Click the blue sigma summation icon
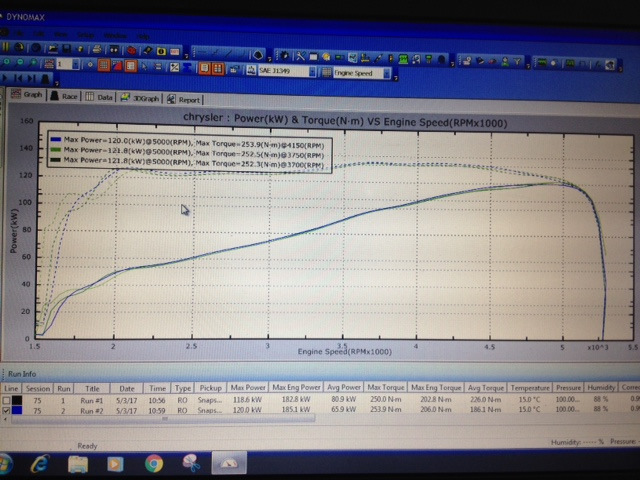This screenshot has height=480, width=640. coord(187,67)
